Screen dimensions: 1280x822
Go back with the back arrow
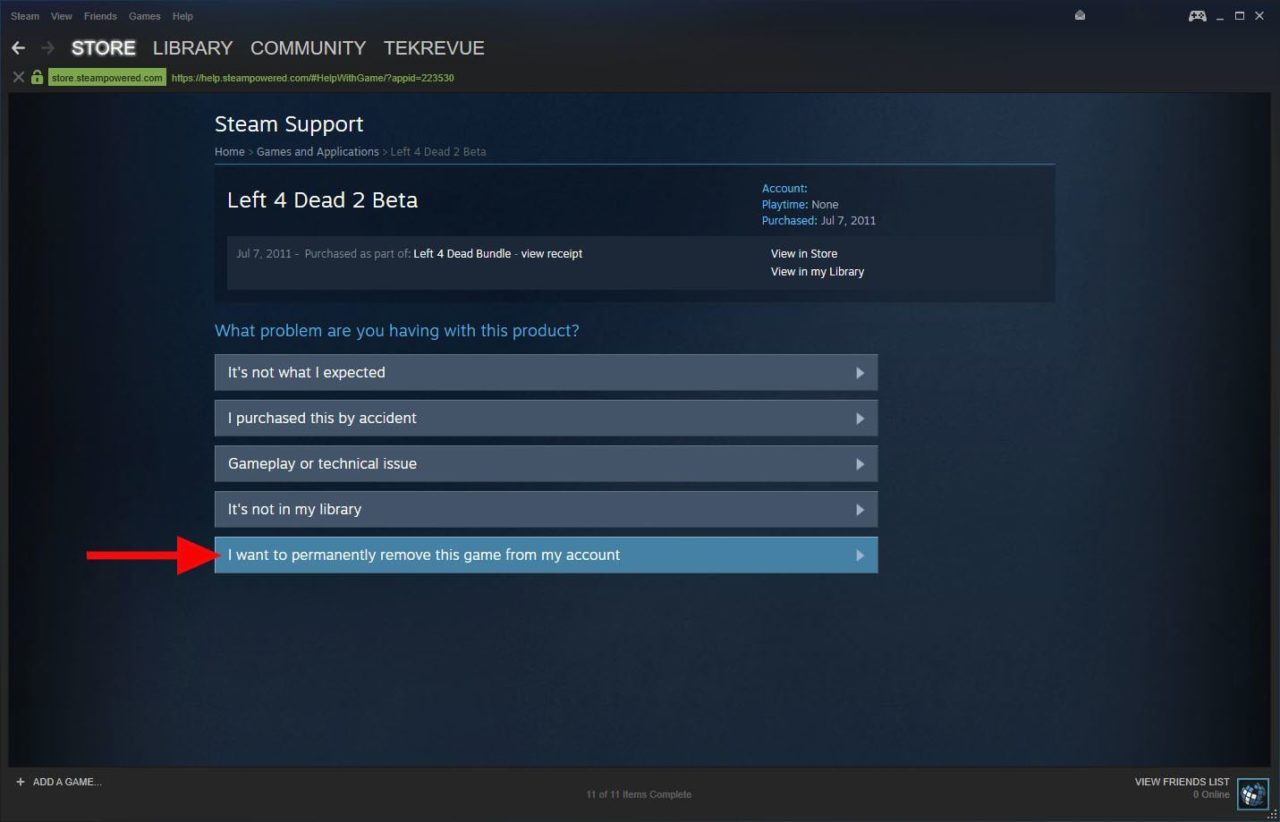pyautogui.click(x=18, y=48)
